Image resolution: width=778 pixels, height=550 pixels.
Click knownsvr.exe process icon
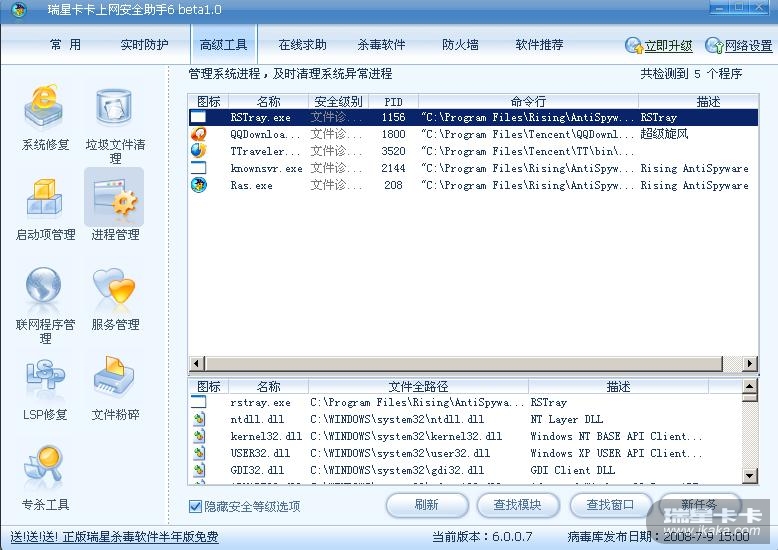[198, 168]
